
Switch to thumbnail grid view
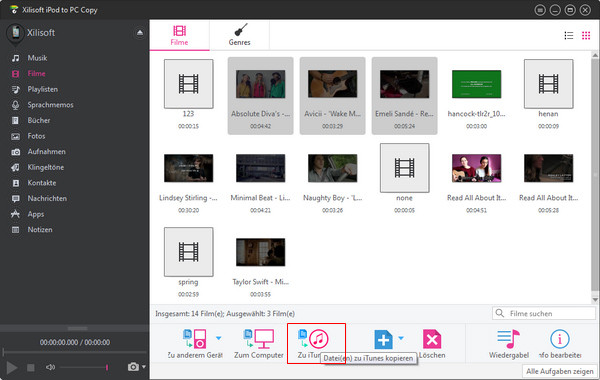(x=586, y=36)
